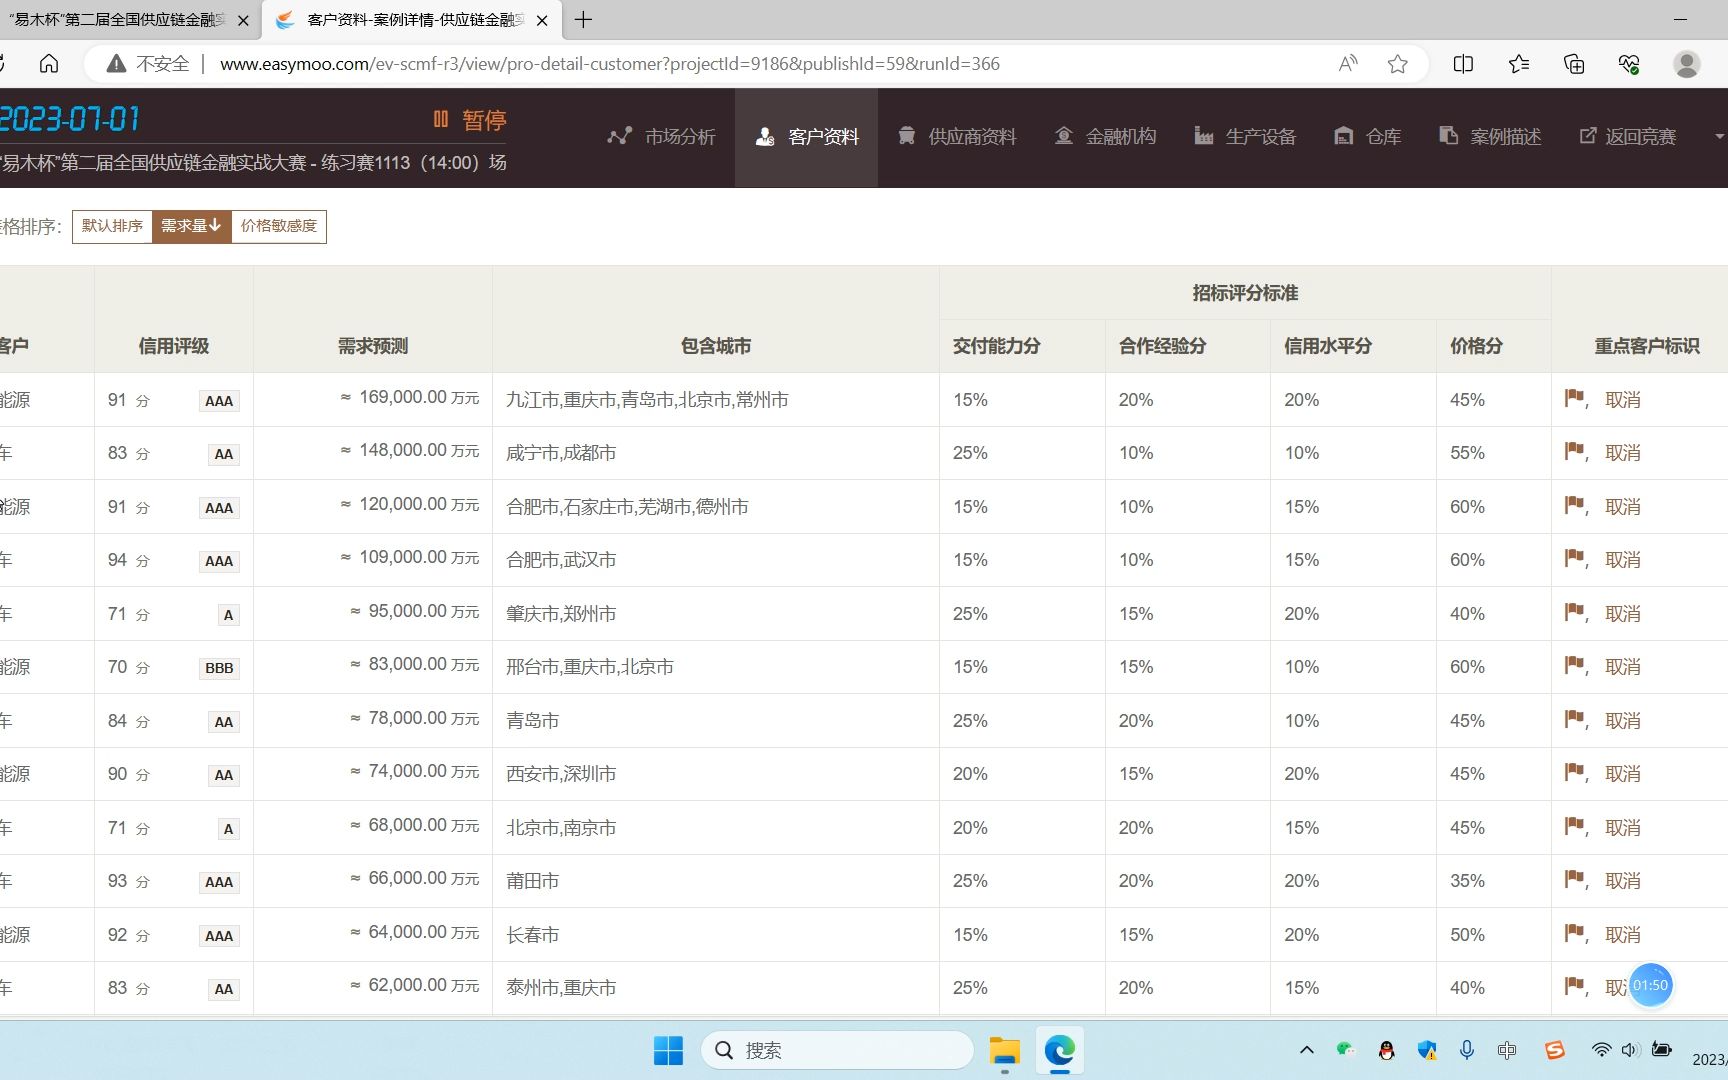The image size is (1728, 1080).
Task: Click flag icon in 109,000.00 row
Action: [1574, 558]
